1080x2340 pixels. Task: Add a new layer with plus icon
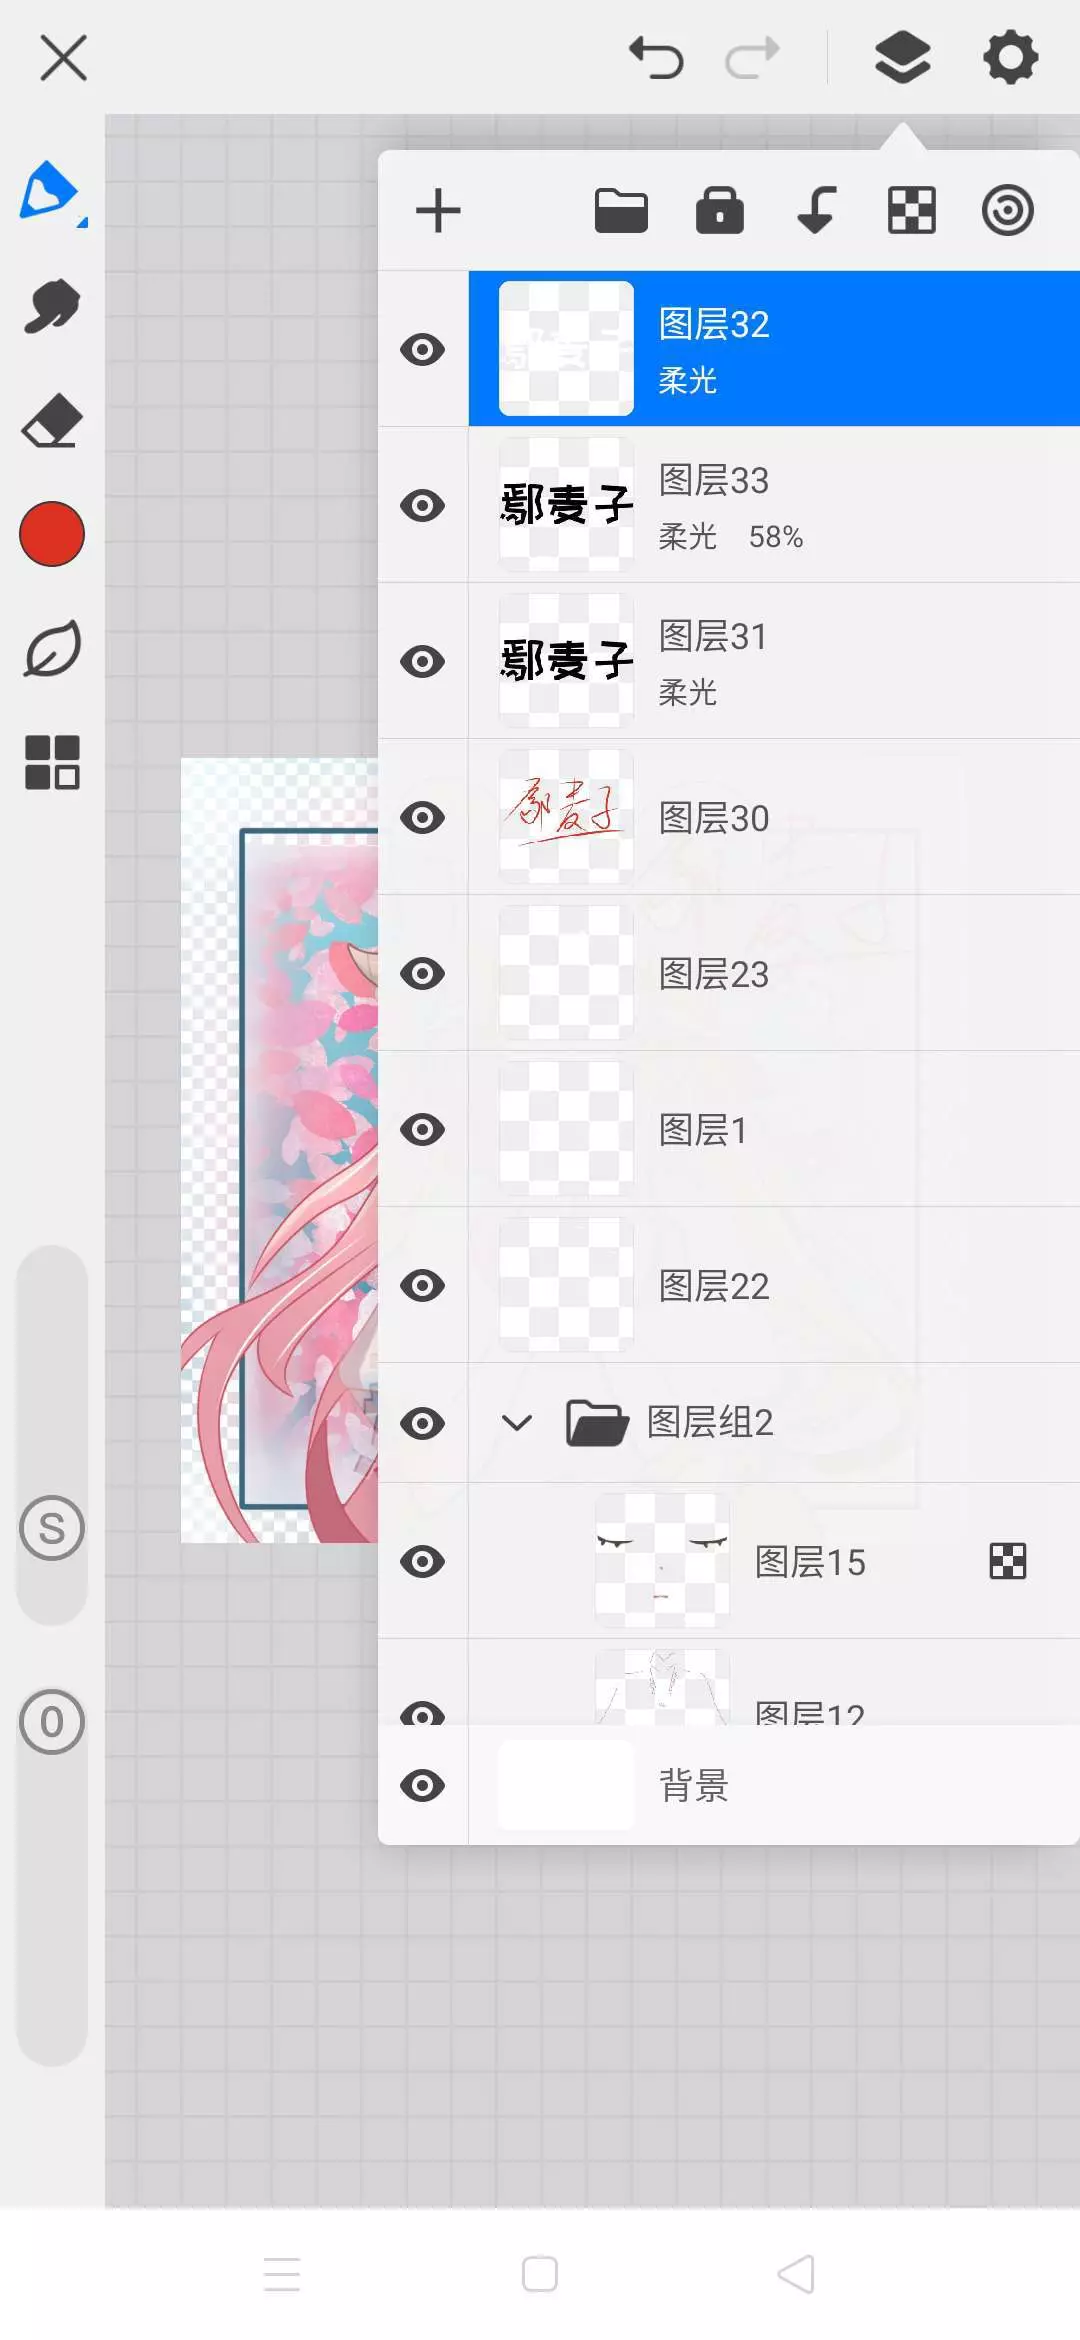(438, 211)
